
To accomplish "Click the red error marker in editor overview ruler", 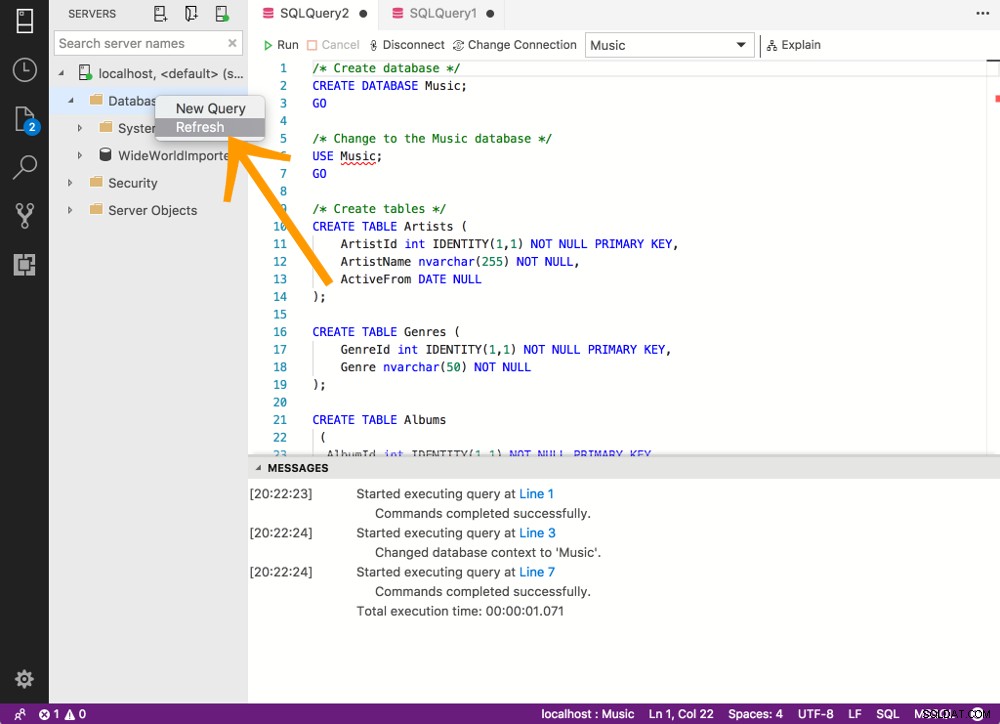I will pyautogui.click(x=997, y=98).
